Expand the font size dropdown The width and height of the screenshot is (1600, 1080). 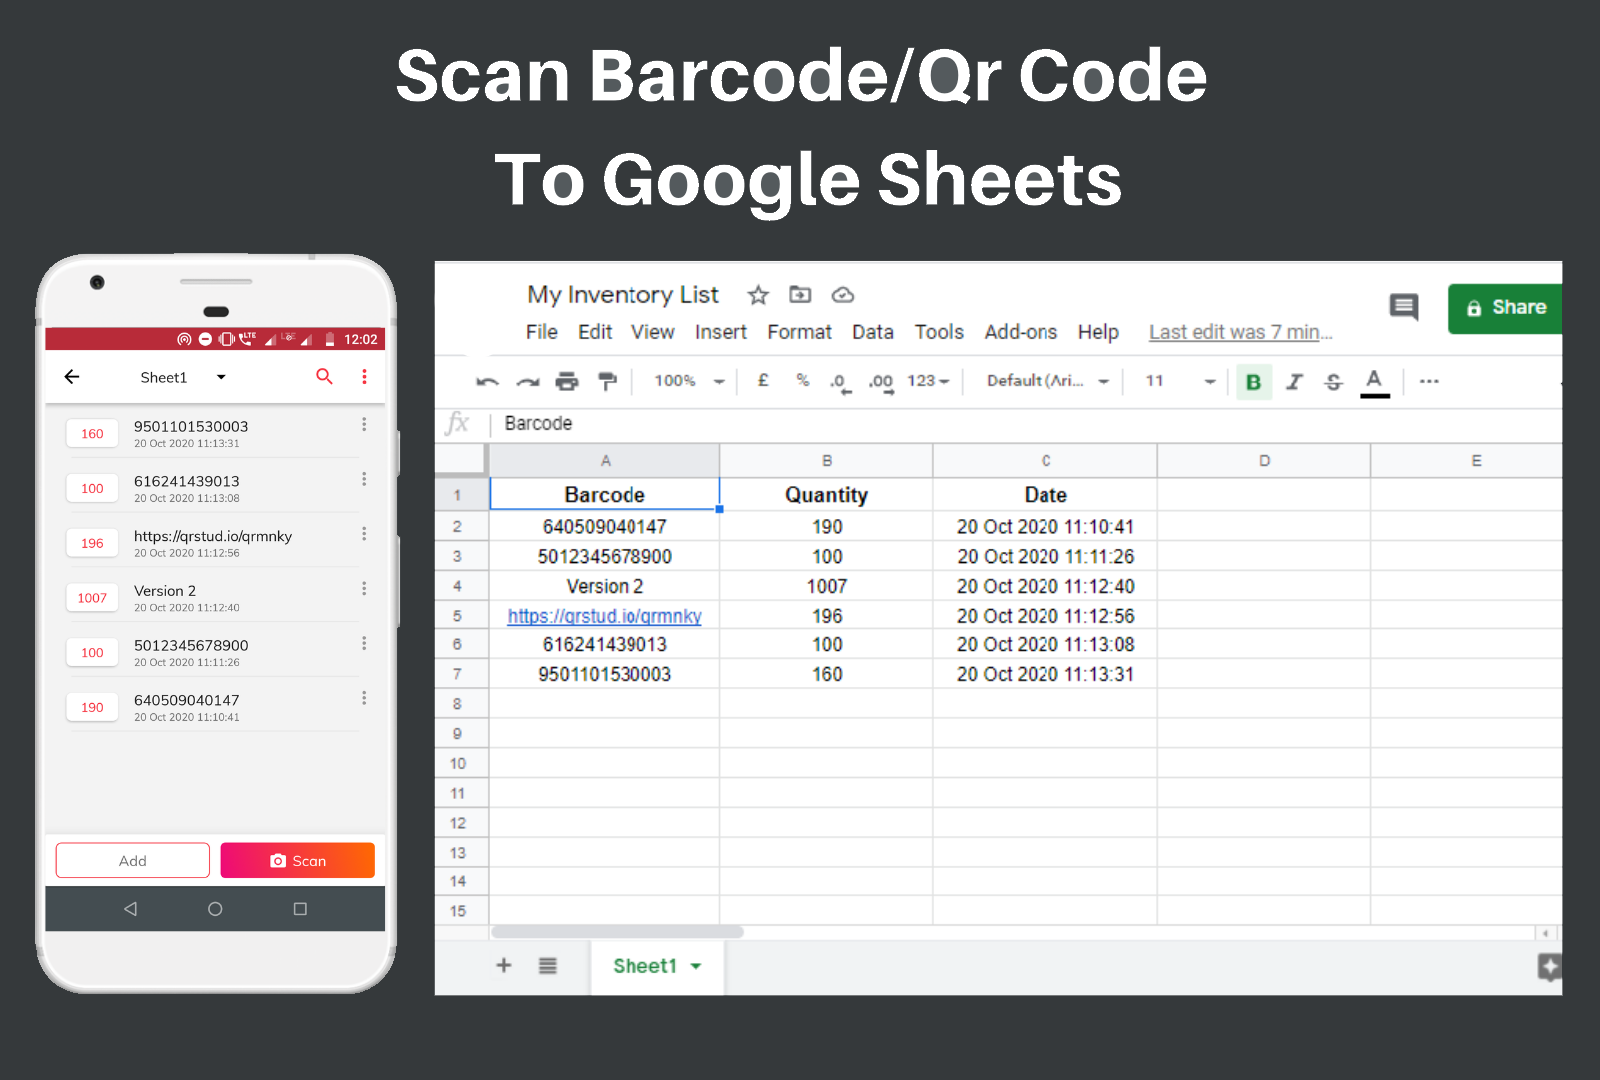[1211, 381]
